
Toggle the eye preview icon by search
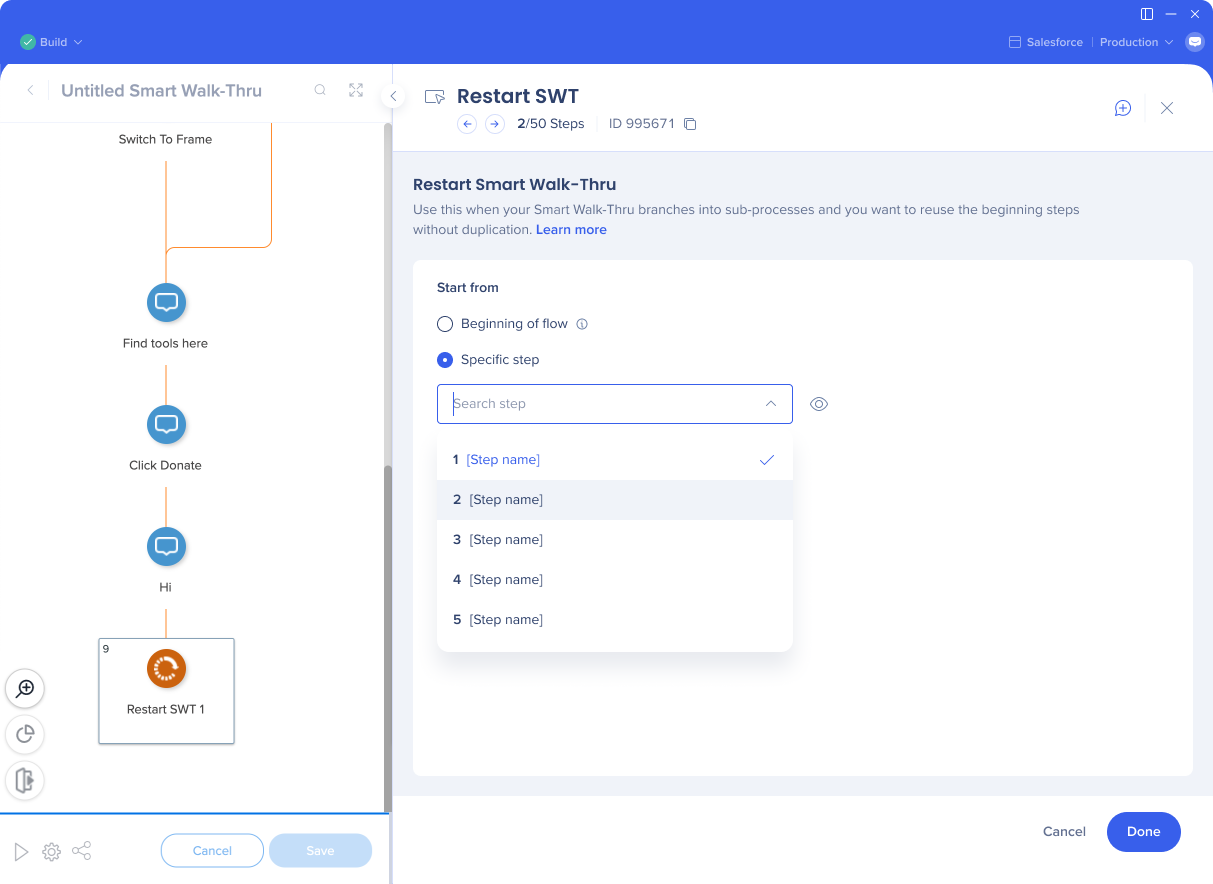[819, 404]
